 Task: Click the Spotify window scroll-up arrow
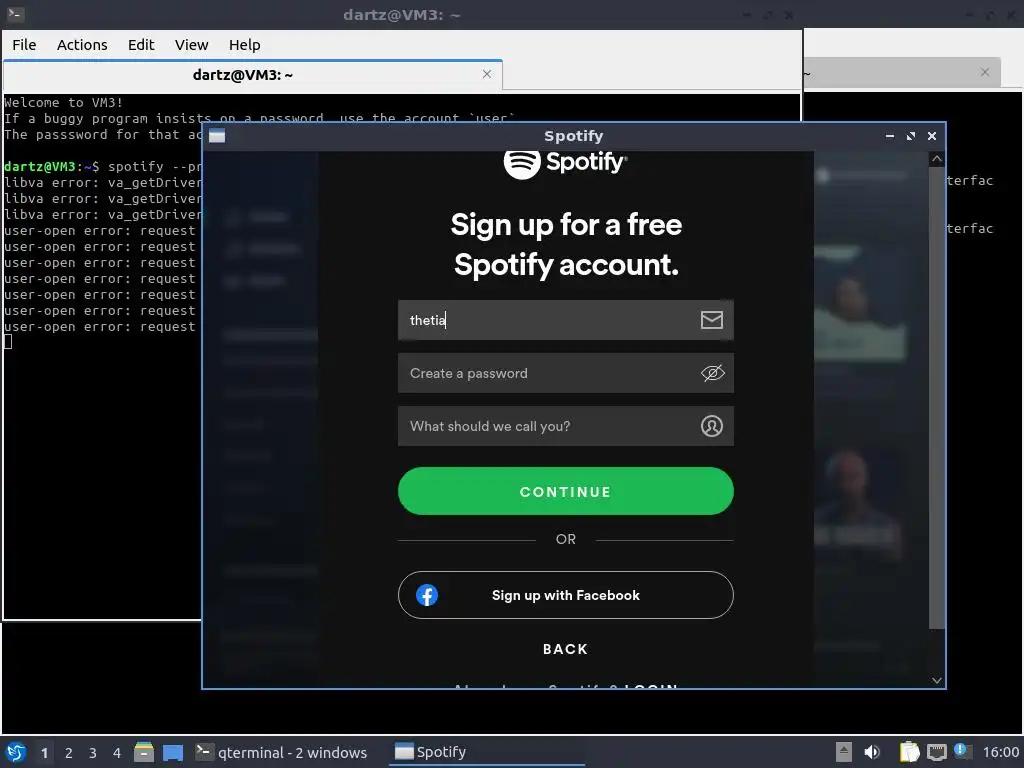(936, 159)
